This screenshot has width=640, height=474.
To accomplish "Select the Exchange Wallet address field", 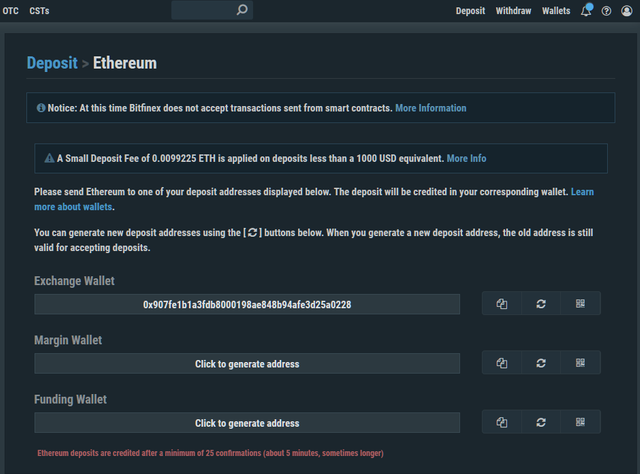I will click(x=247, y=304).
